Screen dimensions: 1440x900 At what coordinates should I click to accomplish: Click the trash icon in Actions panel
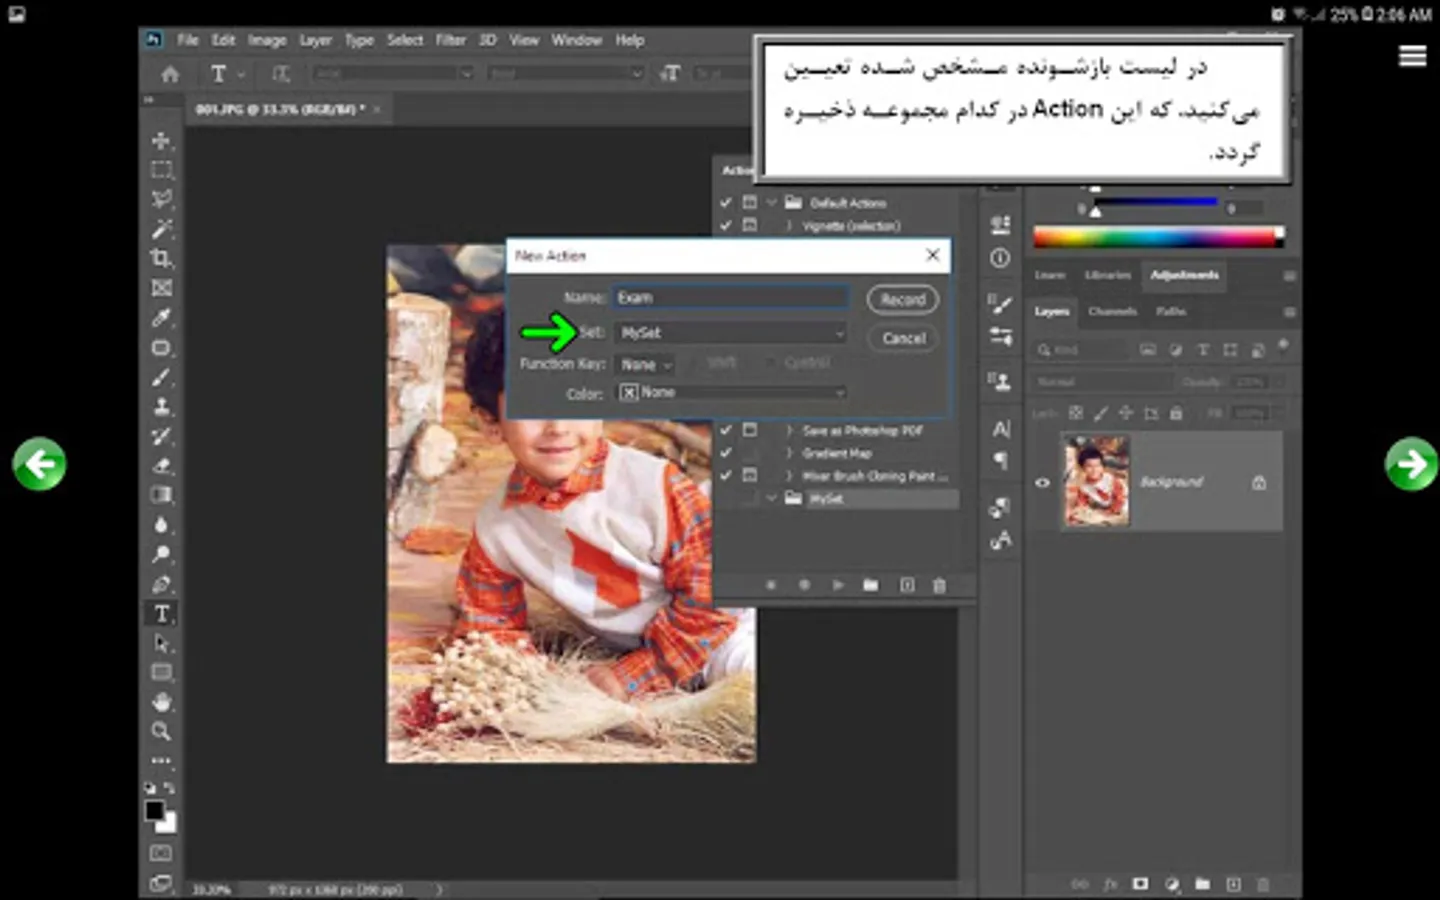coord(939,585)
